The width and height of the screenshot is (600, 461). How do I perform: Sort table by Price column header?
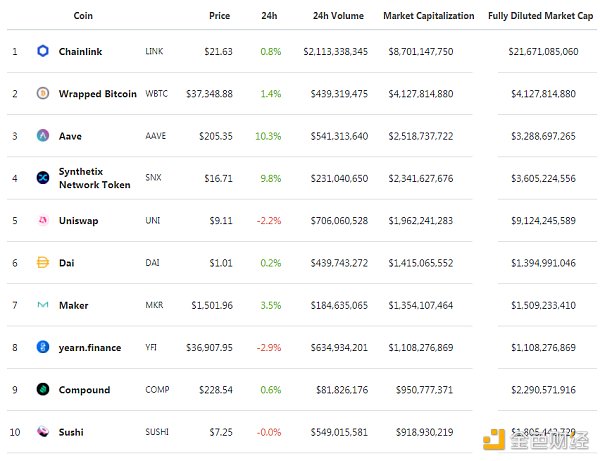click(x=219, y=16)
